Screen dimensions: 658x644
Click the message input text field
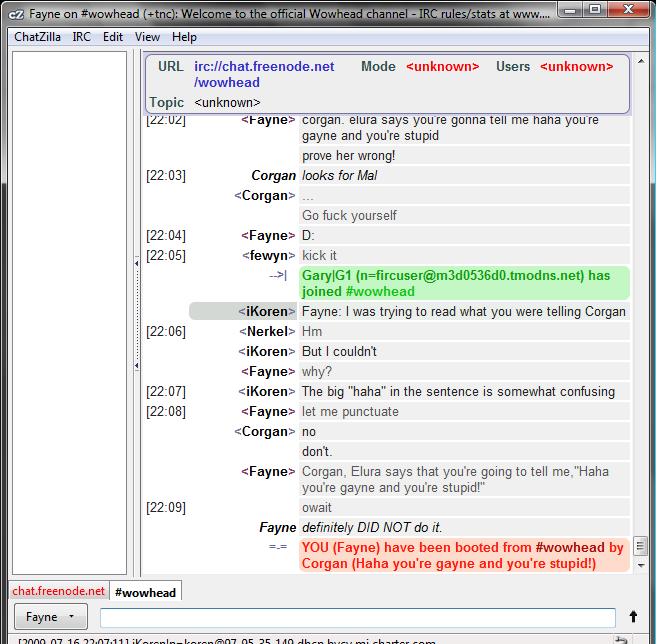tap(357, 617)
